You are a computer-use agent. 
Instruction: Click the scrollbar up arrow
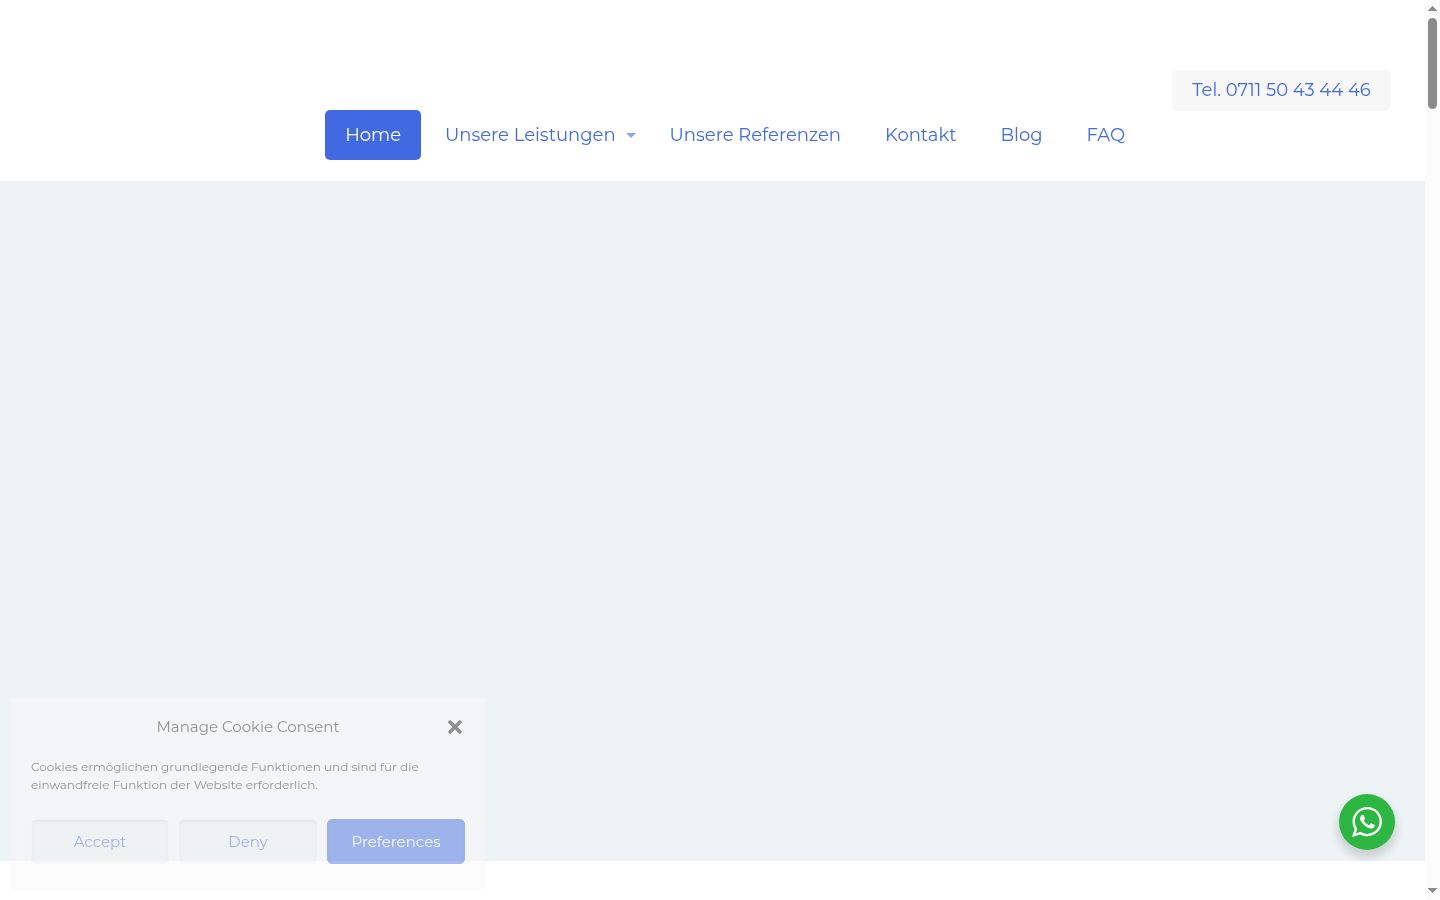click(x=1432, y=8)
